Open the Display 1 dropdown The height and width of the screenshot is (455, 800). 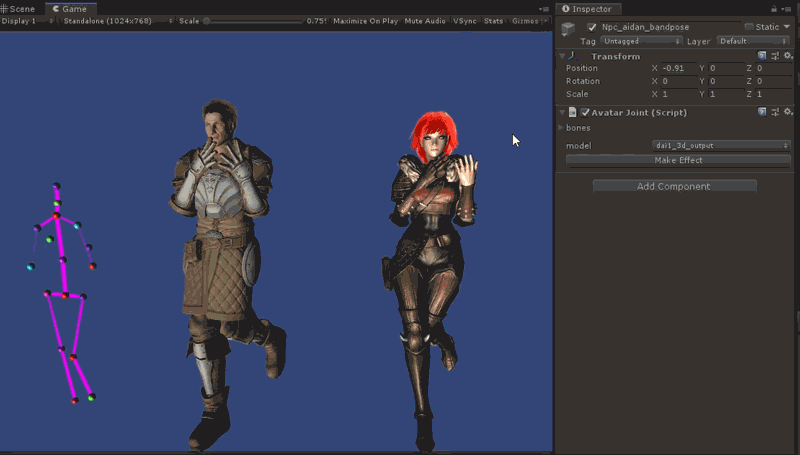point(28,21)
